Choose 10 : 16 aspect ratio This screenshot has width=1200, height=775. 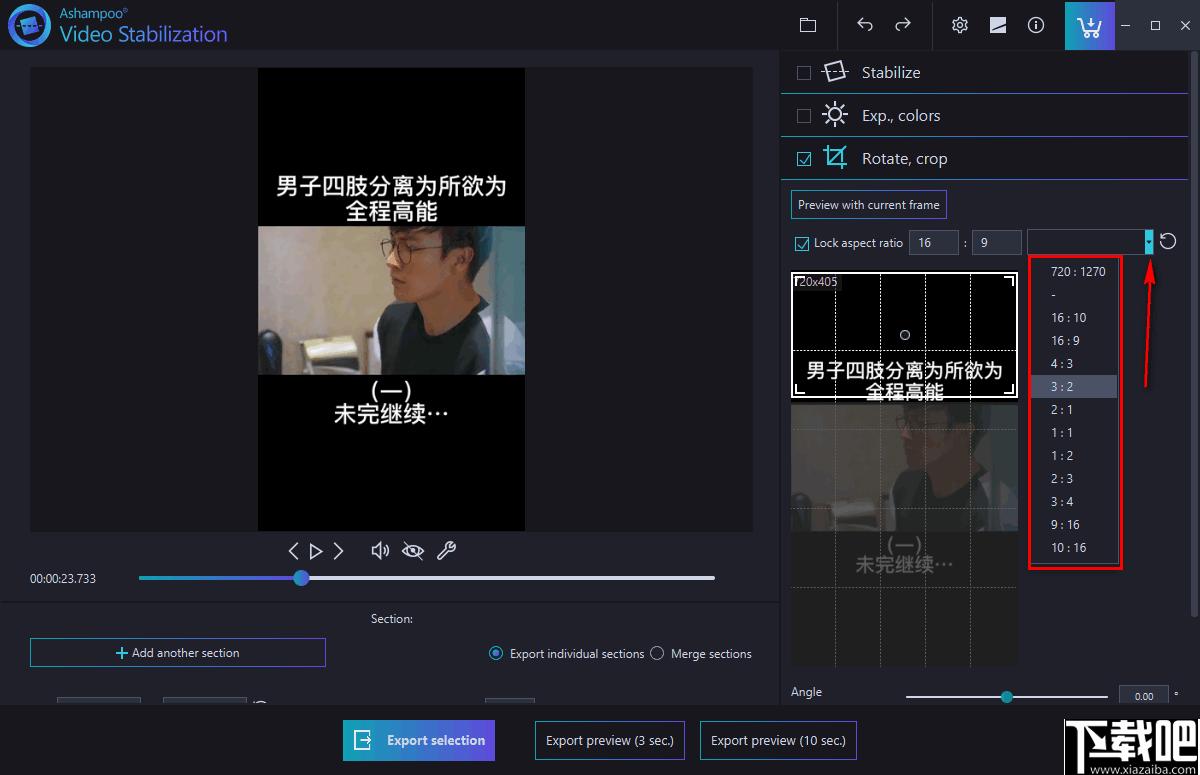click(x=1074, y=548)
